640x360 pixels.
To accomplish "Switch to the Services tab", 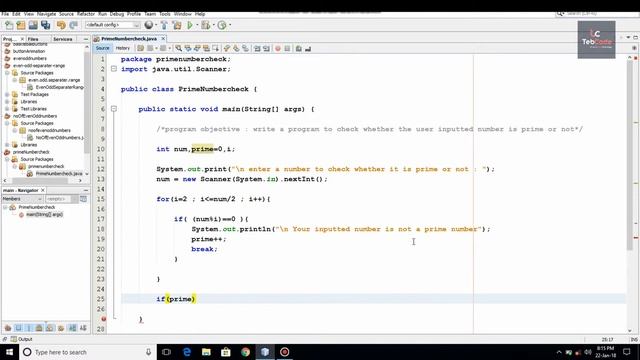I will click(62, 39).
